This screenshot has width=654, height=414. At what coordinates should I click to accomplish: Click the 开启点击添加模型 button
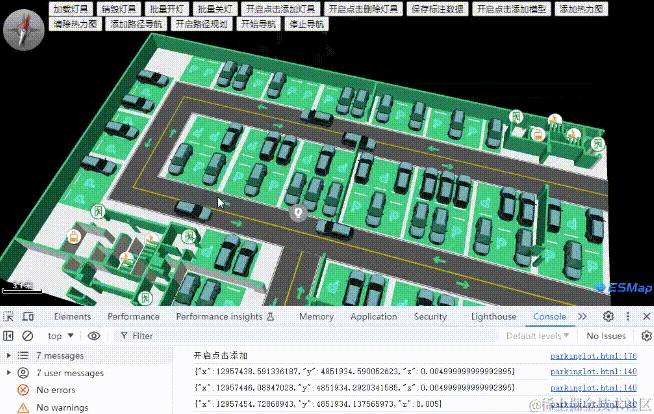click(x=511, y=9)
